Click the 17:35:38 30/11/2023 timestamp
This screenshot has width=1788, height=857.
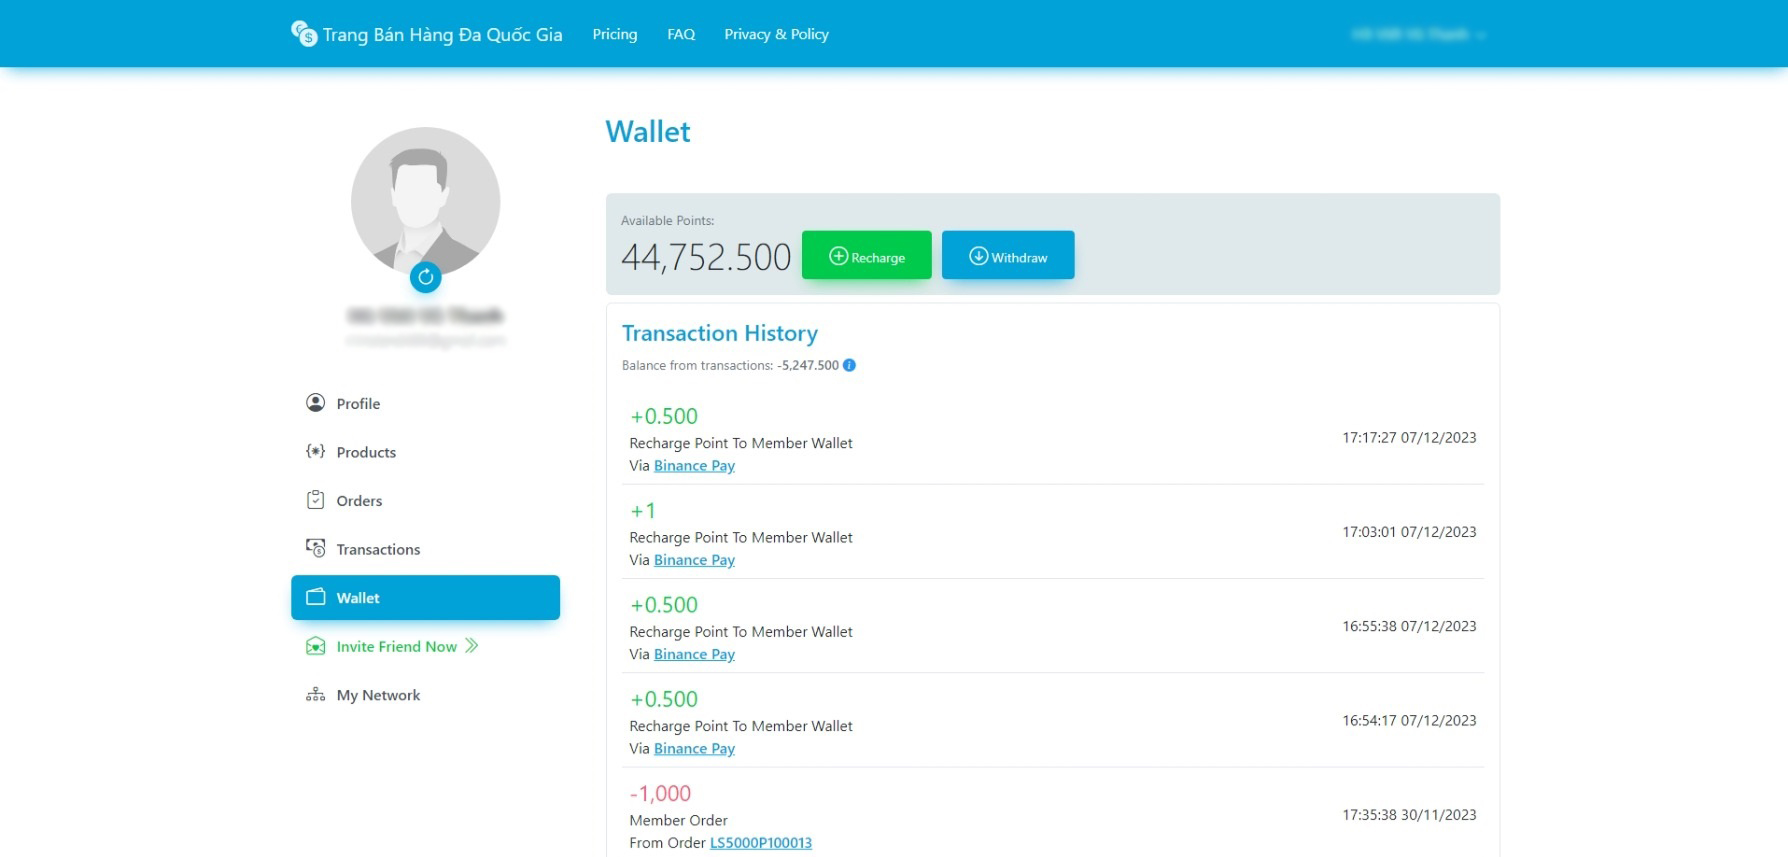[1409, 815]
